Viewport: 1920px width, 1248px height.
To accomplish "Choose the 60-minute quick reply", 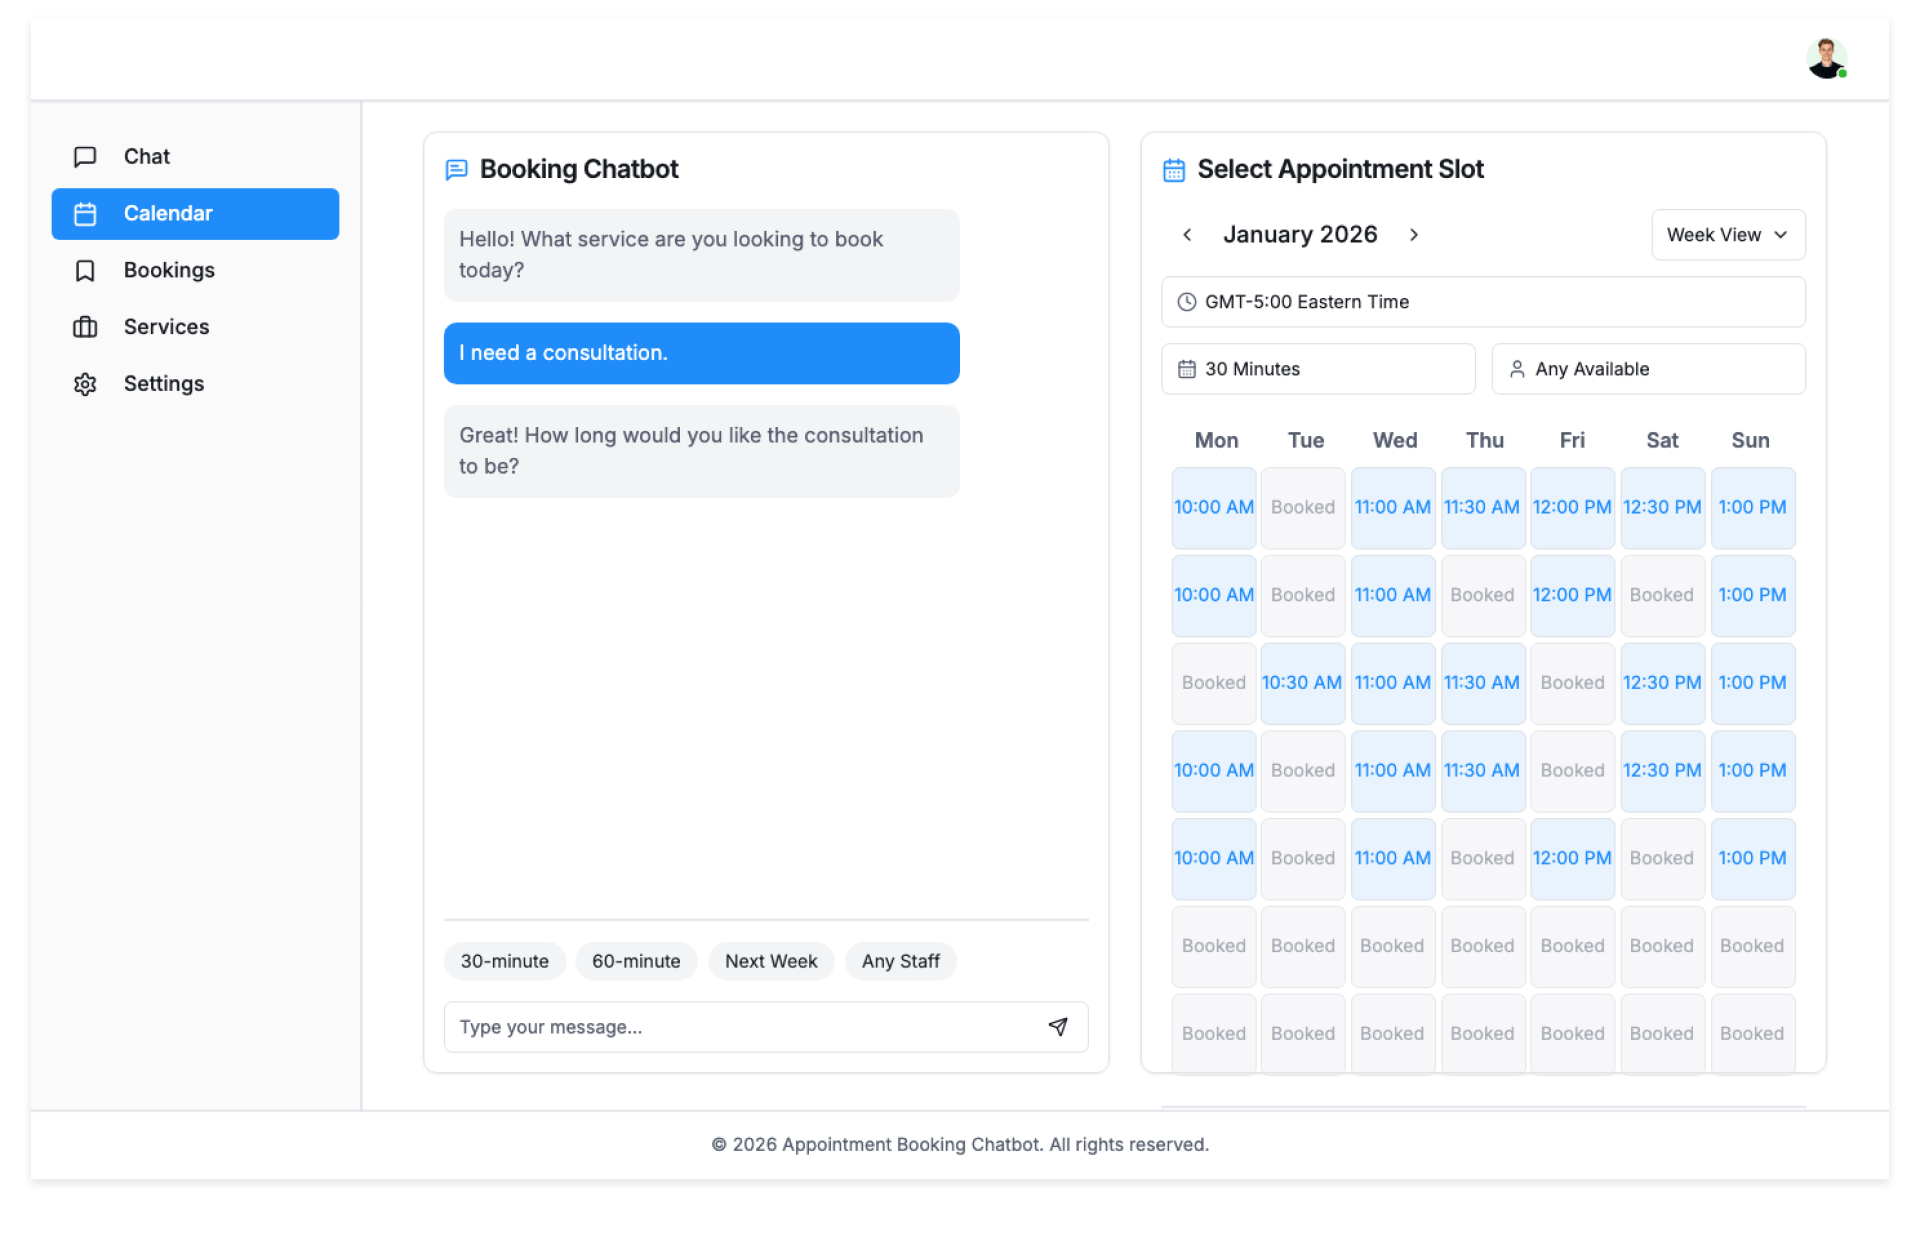I will [x=636, y=961].
